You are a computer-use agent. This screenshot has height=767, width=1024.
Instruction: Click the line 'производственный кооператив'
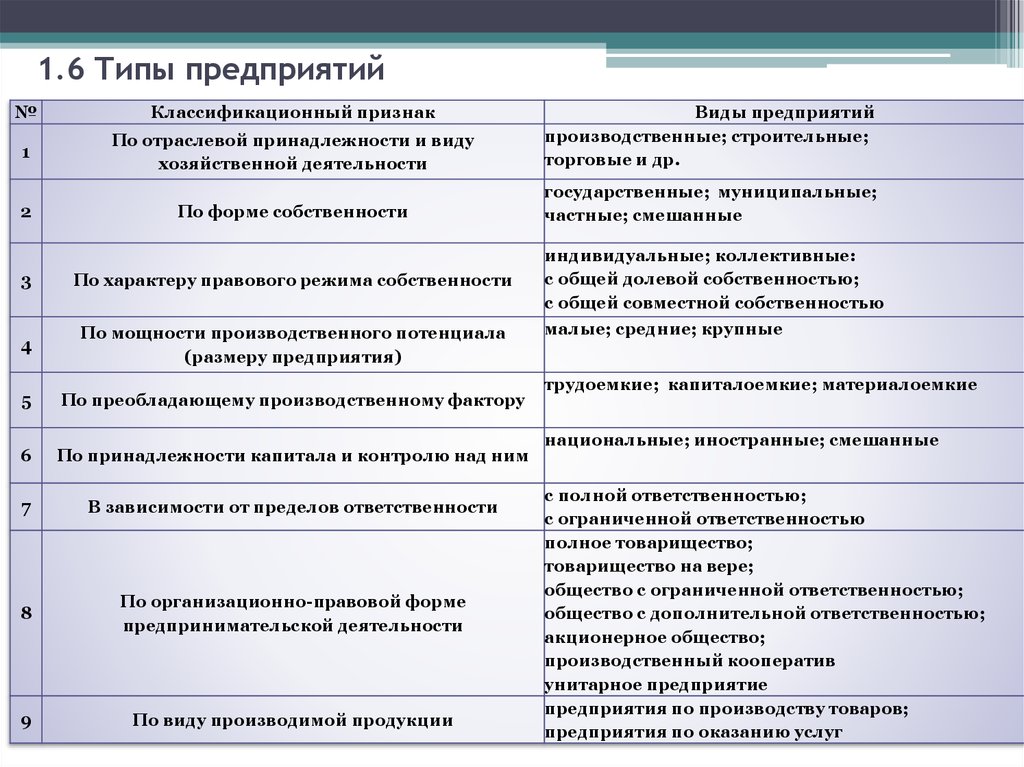tap(690, 661)
